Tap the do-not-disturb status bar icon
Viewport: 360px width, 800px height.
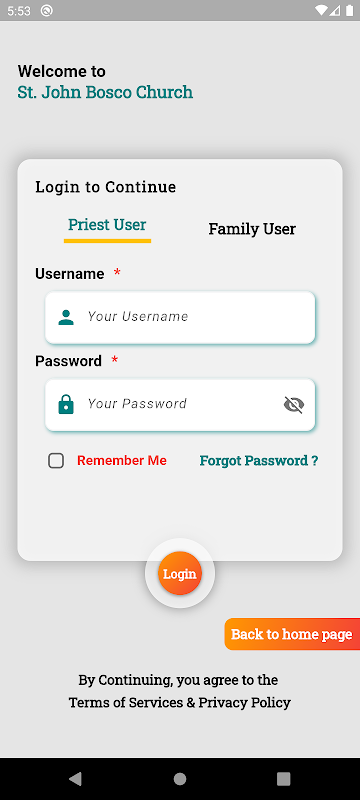pos(46,11)
